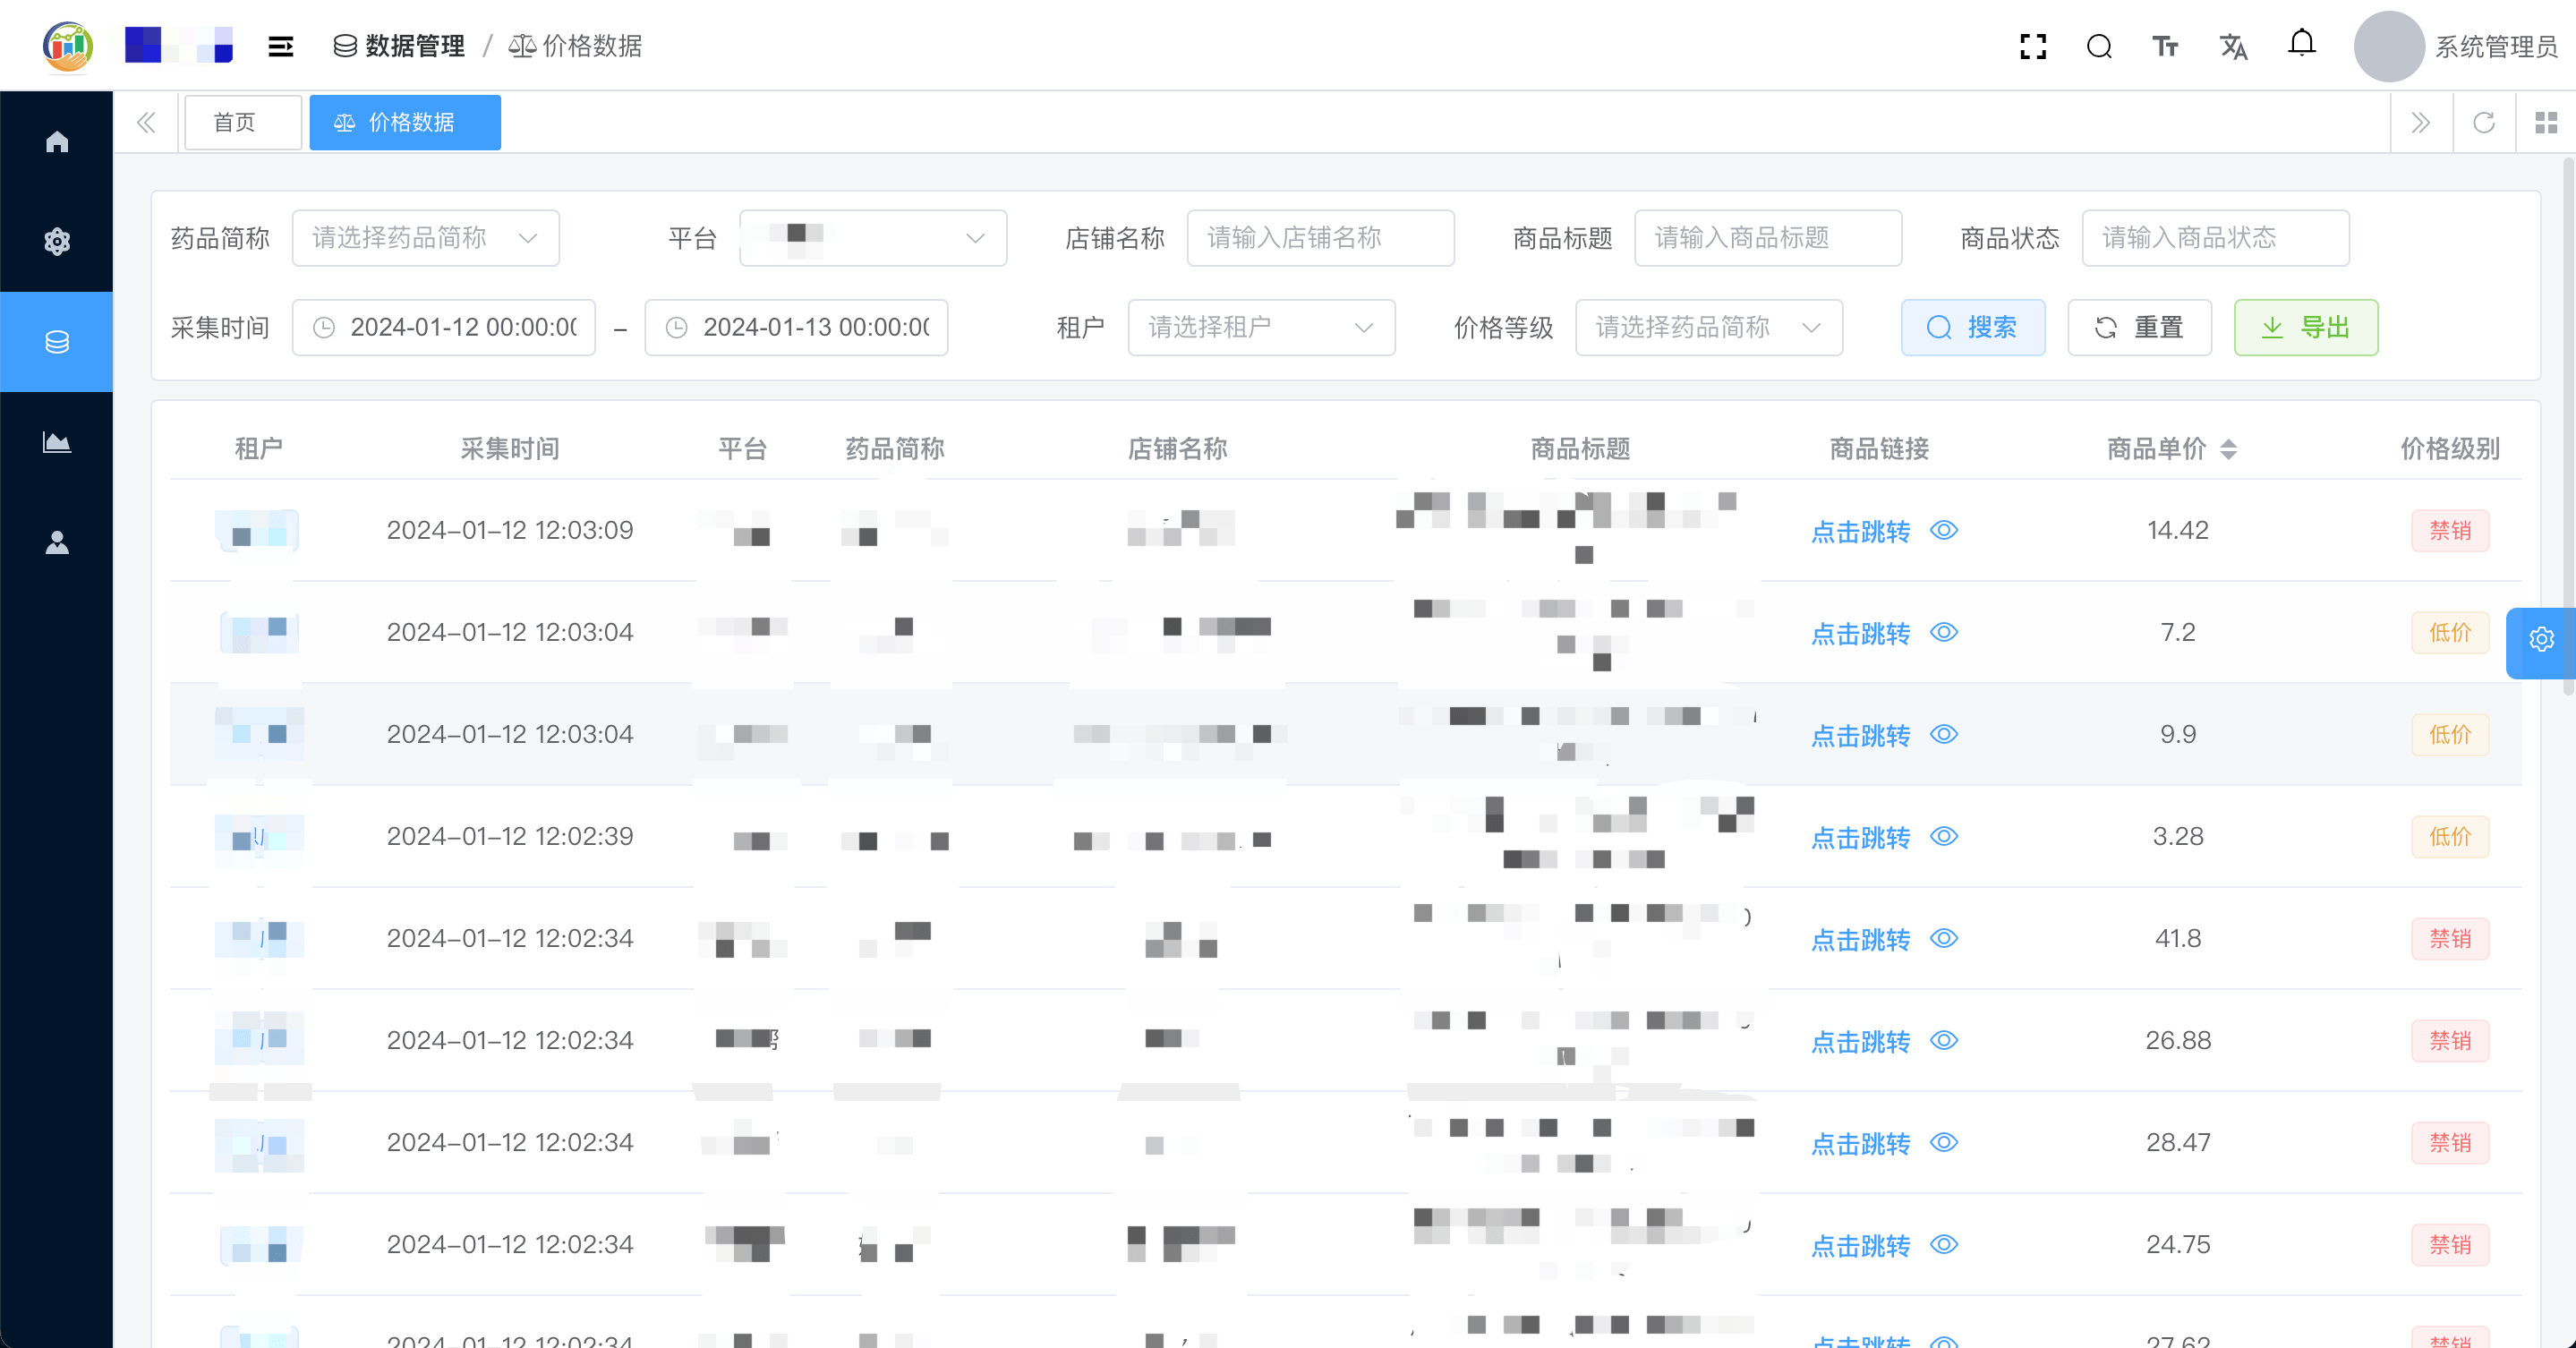The image size is (2576, 1348).
Task: Select the database icon in the sidebar
Action: click(x=57, y=342)
